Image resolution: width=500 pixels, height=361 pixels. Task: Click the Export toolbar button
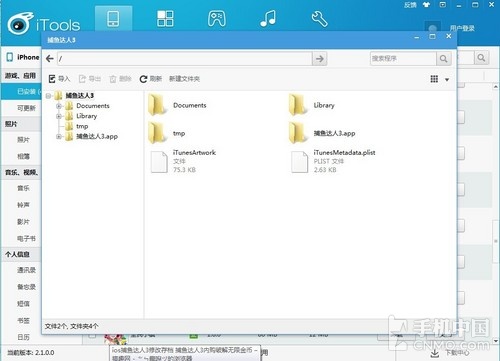(x=90, y=79)
